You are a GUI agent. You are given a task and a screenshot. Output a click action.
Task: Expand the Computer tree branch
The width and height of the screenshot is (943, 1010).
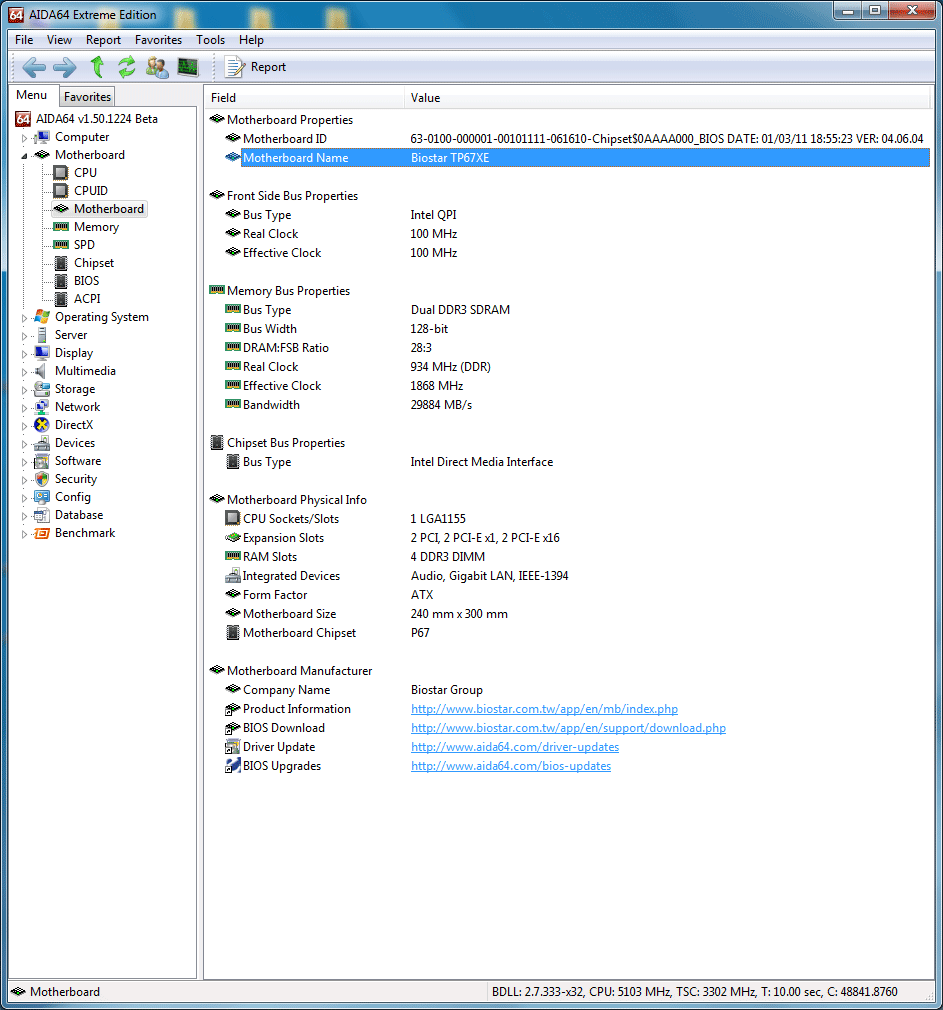pos(24,138)
